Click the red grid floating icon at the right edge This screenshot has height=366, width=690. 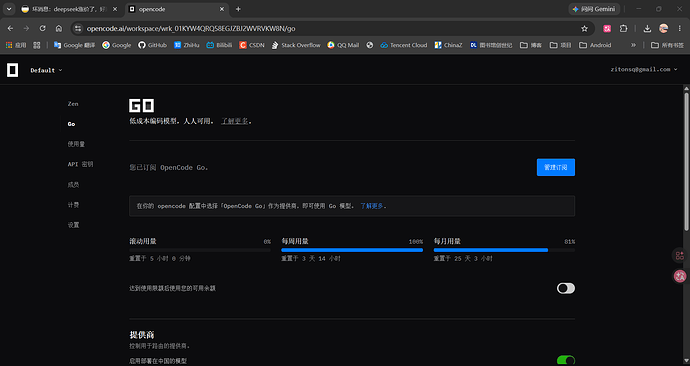coord(680,256)
